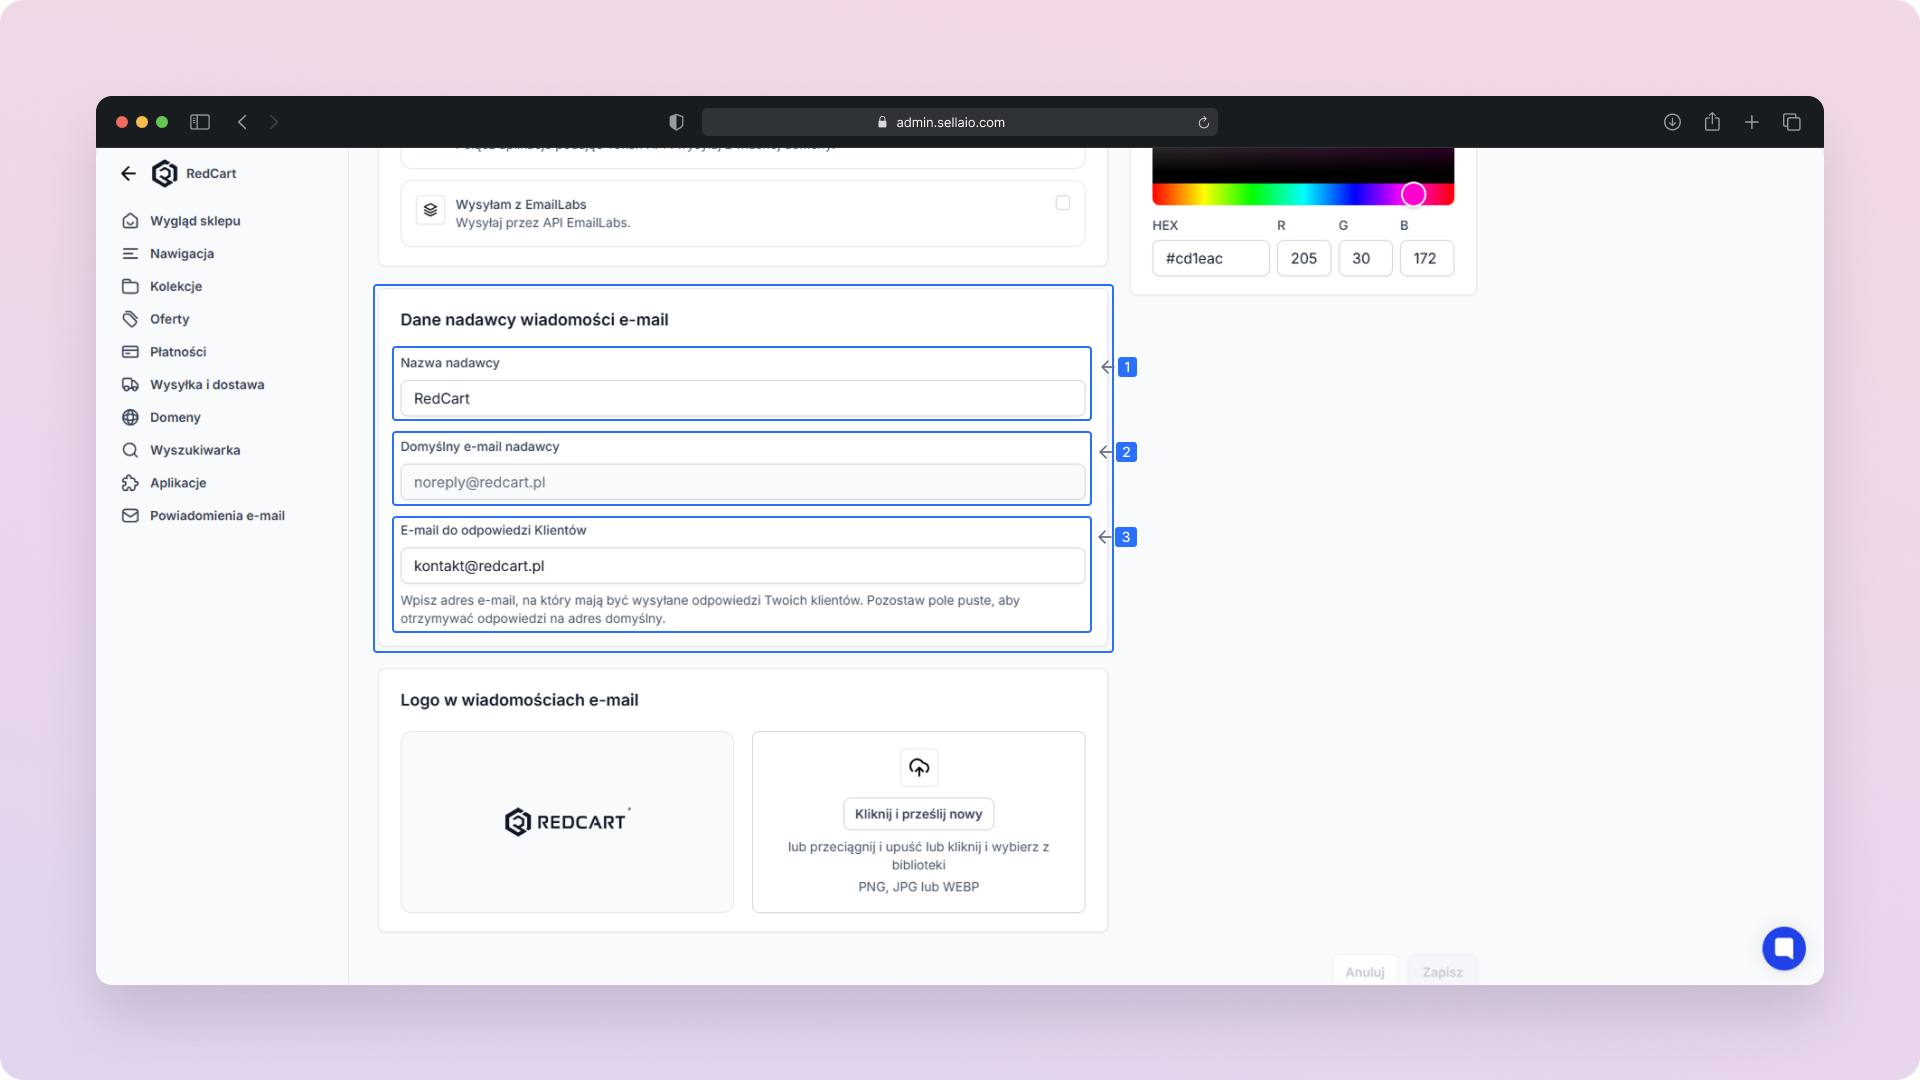Open the Domeny menu item
1920x1080 pixels.
coord(175,417)
